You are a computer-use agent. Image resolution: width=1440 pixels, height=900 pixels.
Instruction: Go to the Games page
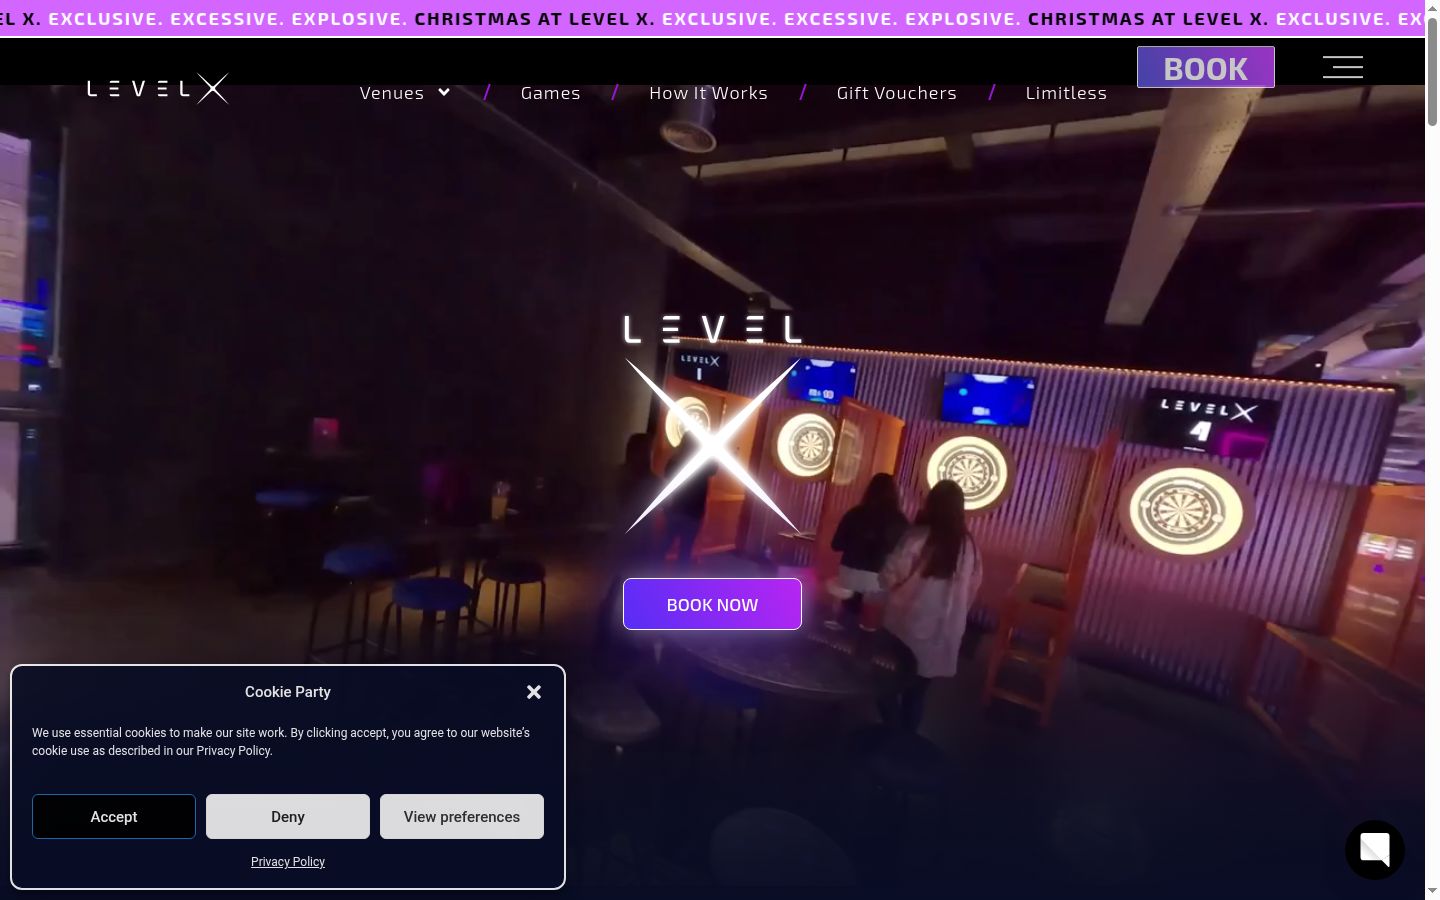pos(550,92)
